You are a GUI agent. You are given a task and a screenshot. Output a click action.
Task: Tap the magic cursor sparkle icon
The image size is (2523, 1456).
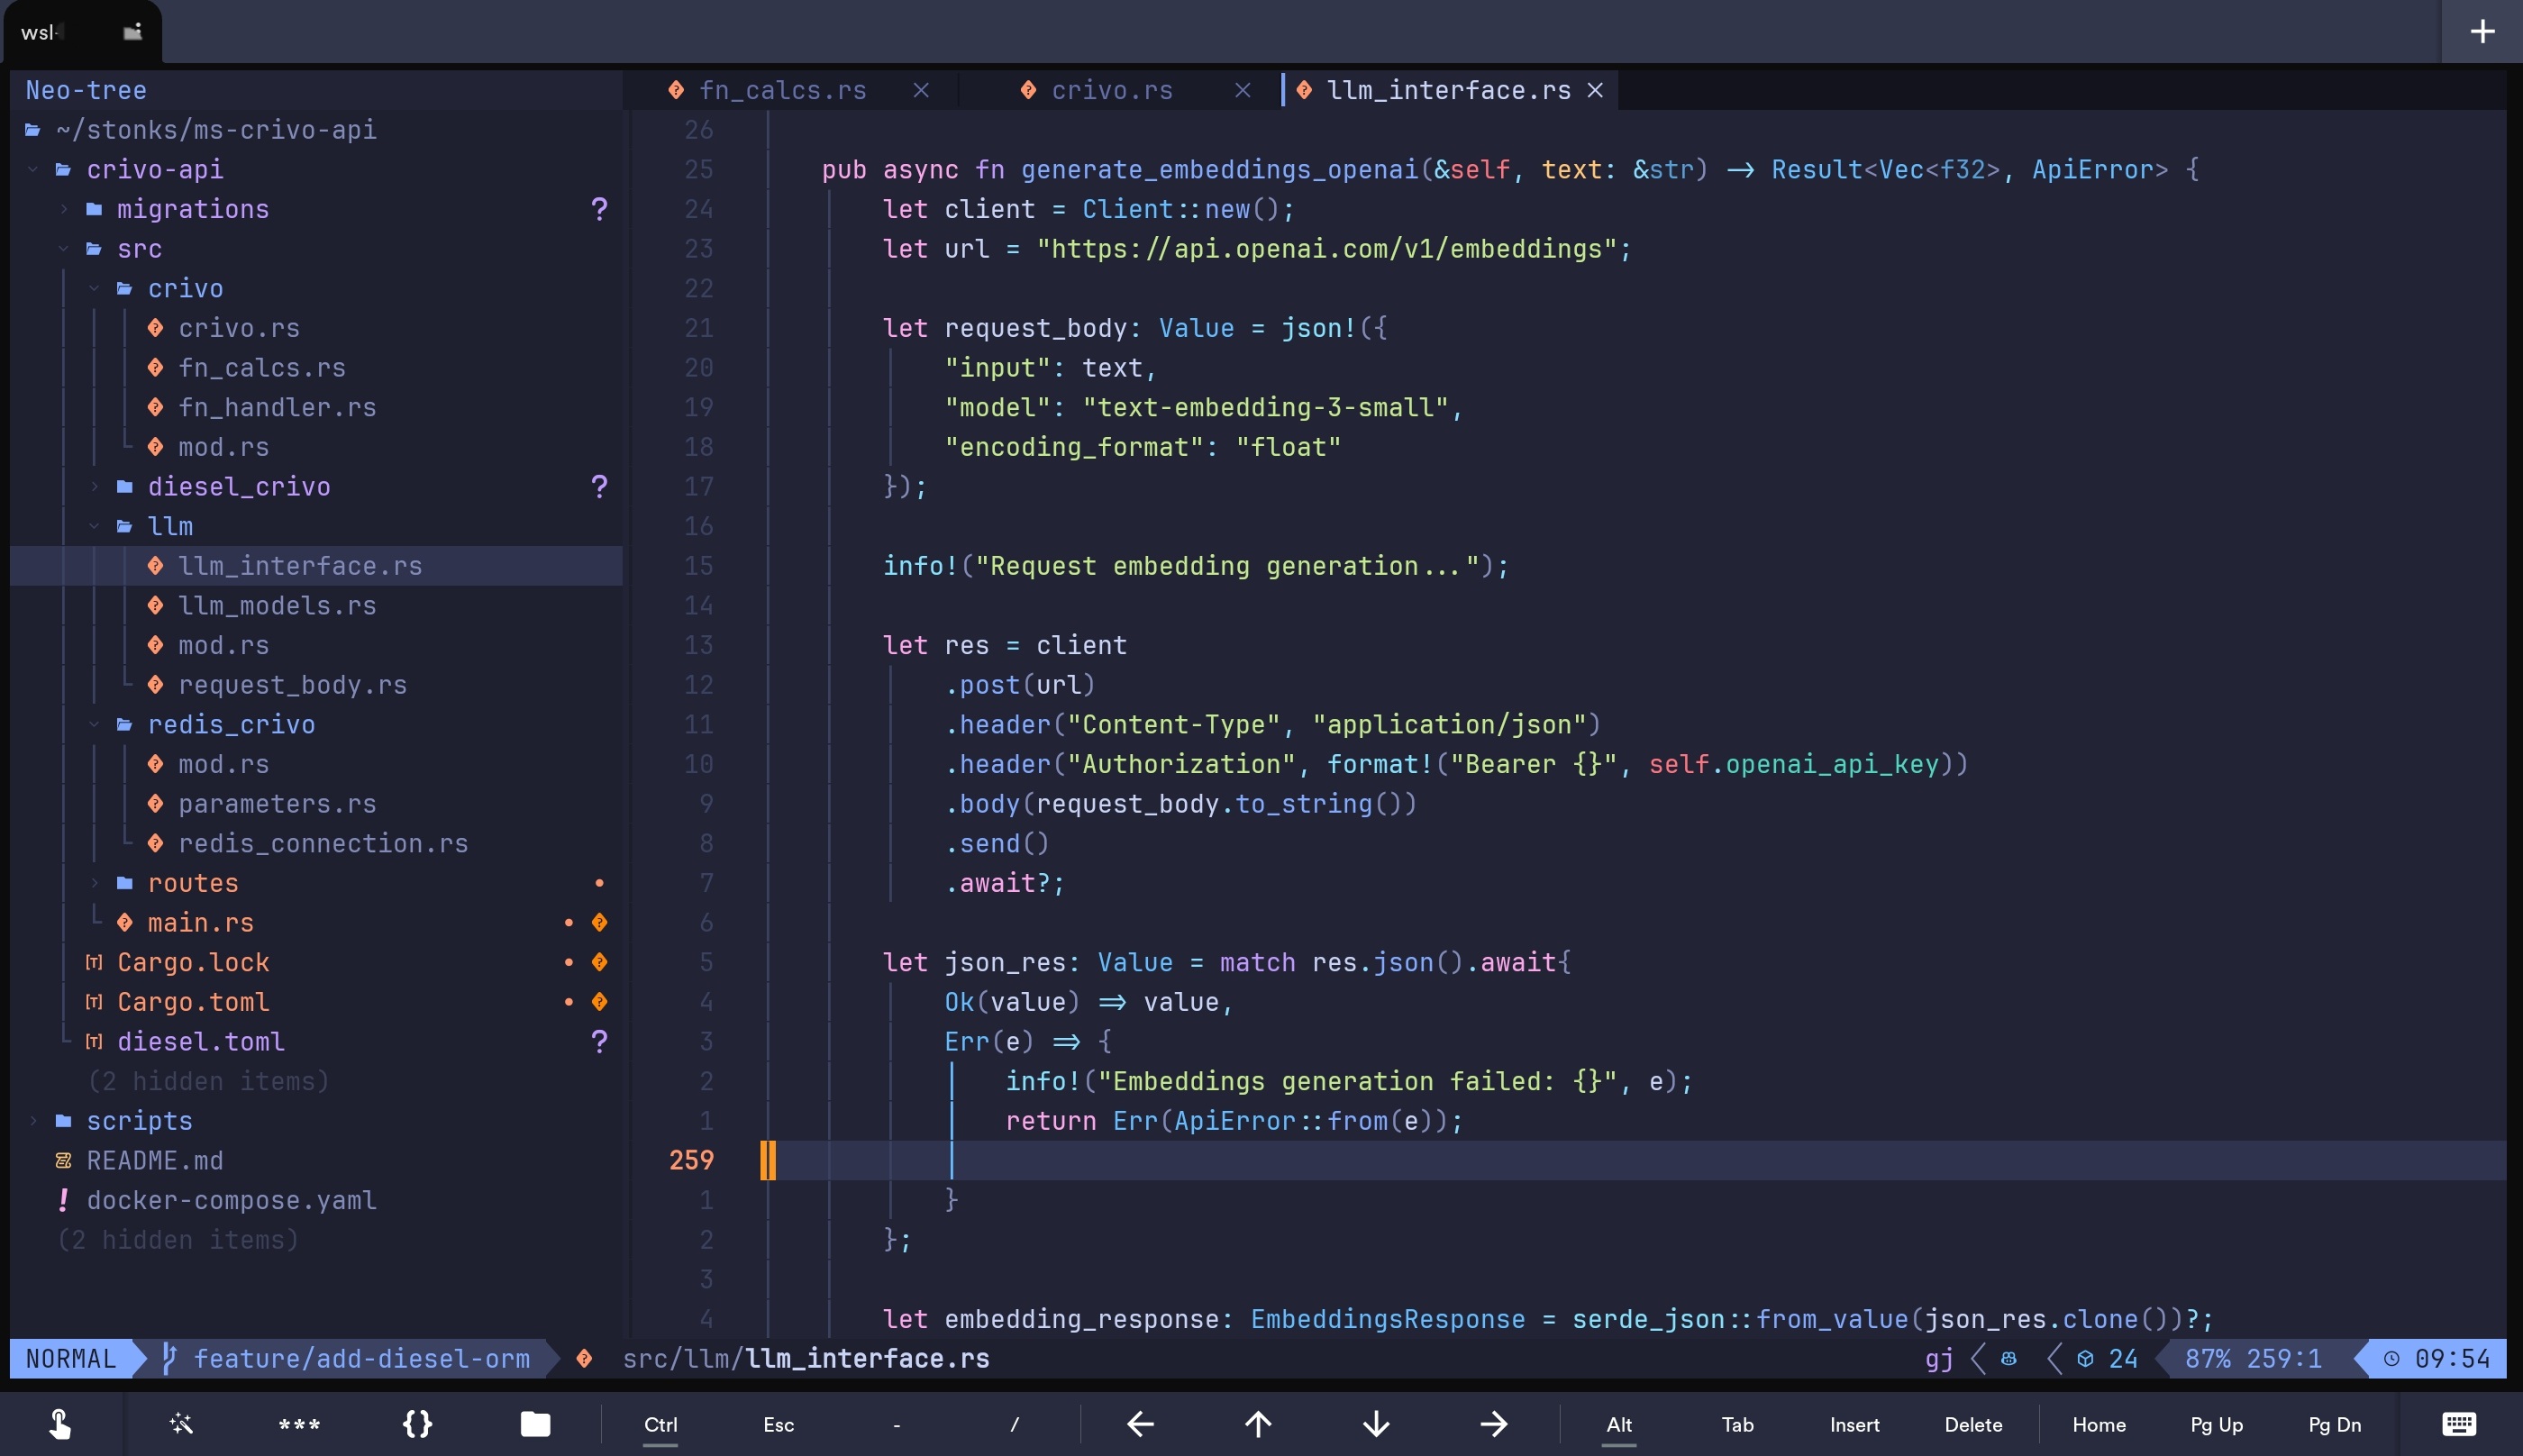[x=181, y=1424]
